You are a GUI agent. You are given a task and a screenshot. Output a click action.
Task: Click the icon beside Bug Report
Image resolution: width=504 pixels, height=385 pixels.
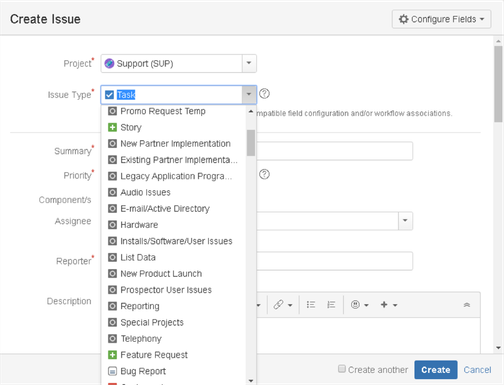112,371
